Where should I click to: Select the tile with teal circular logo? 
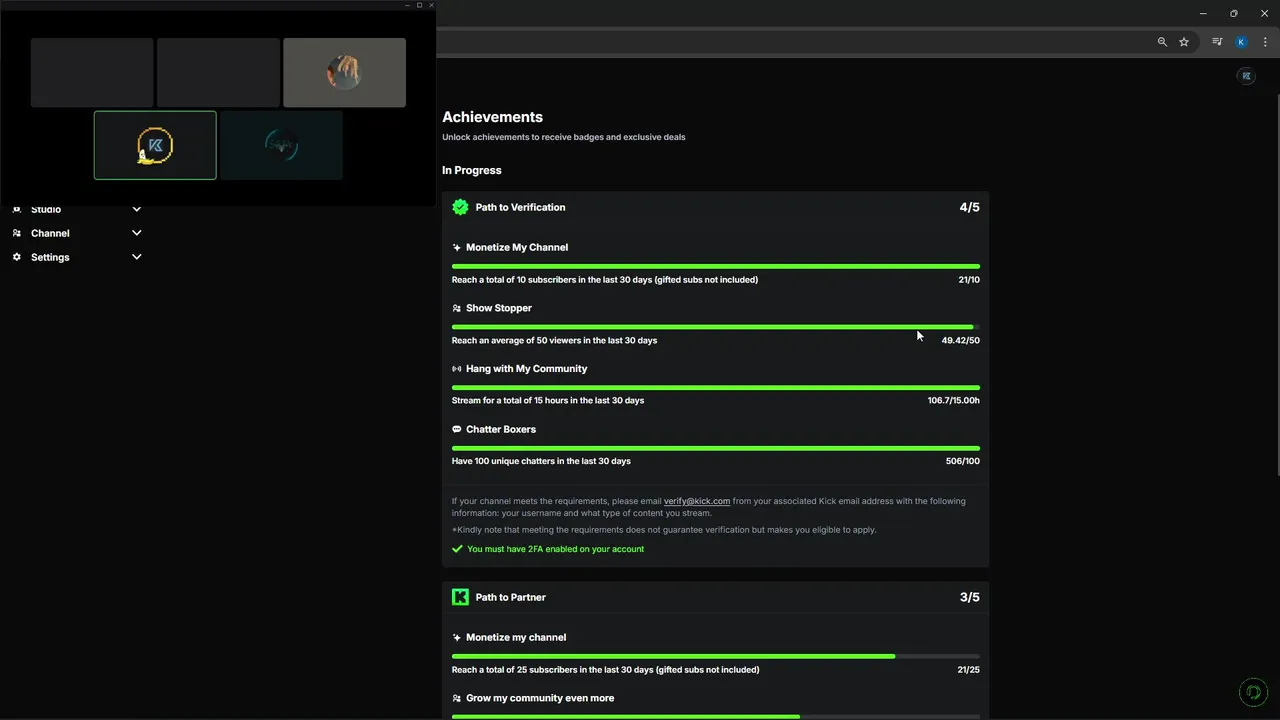point(281,145)
